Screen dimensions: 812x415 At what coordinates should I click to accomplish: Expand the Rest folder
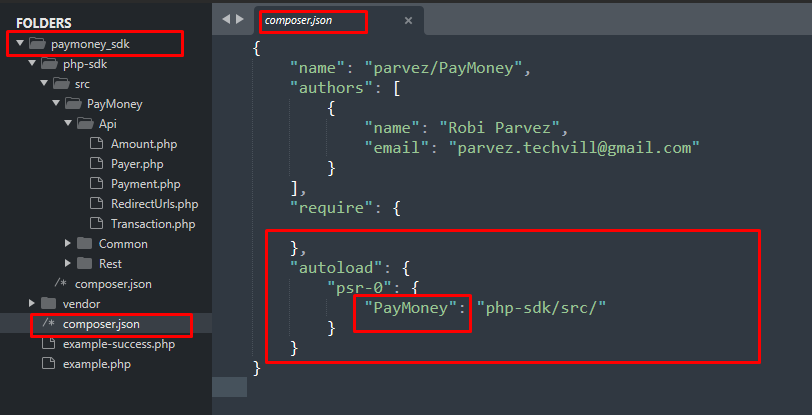(68, 264)
